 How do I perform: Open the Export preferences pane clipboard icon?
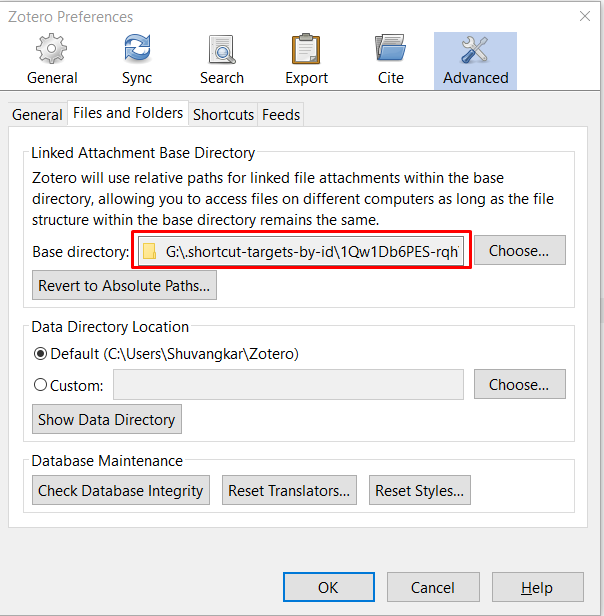(x=306, y=49)
